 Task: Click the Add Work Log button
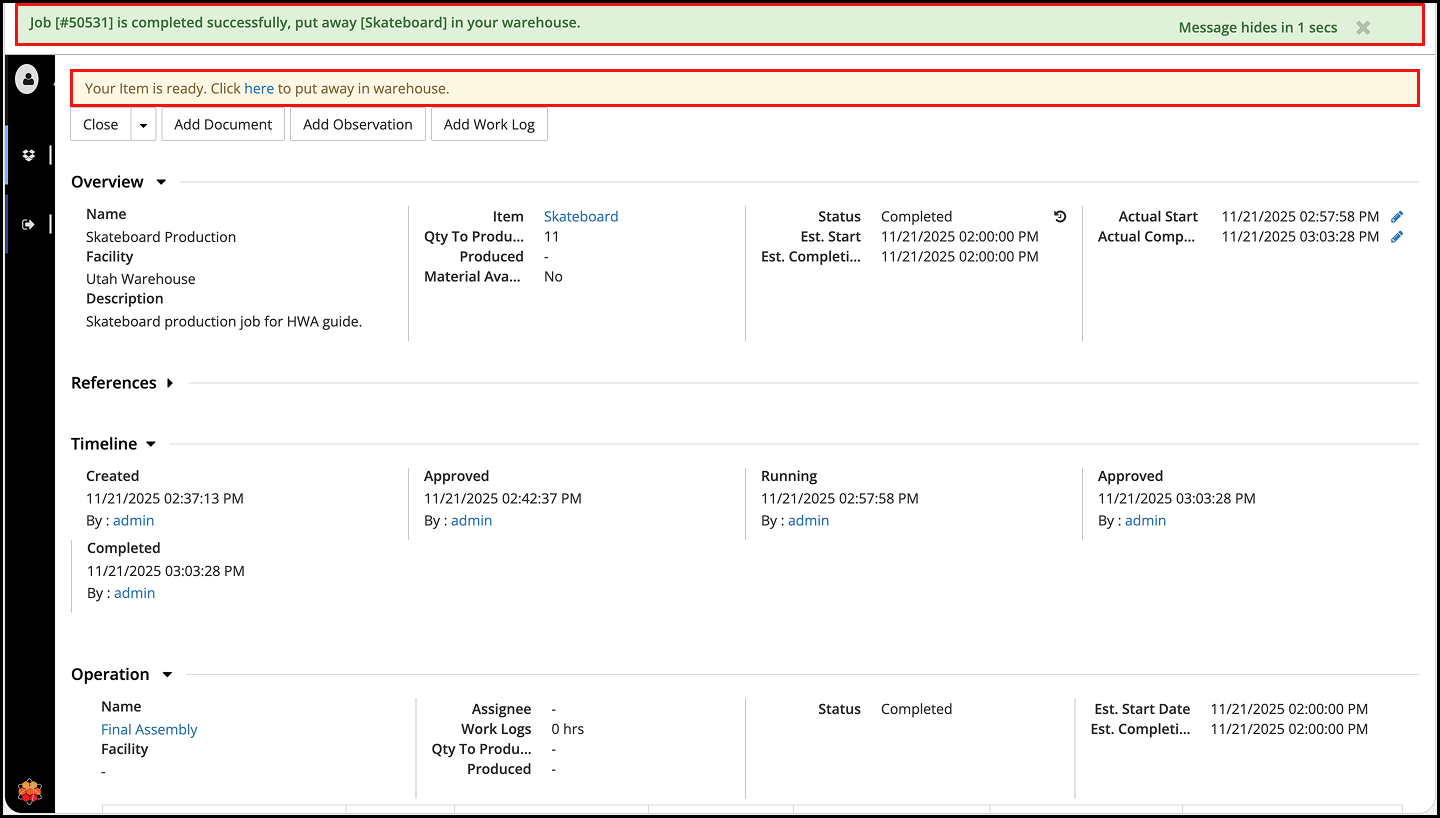point(489,125)
